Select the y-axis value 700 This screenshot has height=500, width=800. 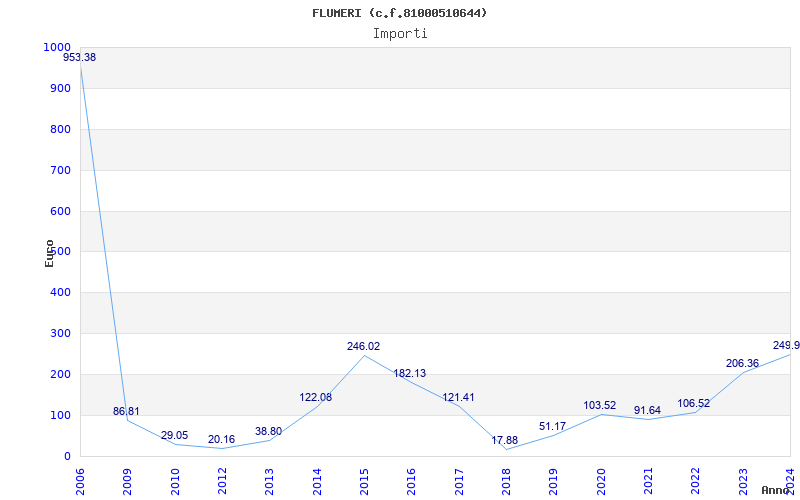pyautogui.click(x=60, y=170)
